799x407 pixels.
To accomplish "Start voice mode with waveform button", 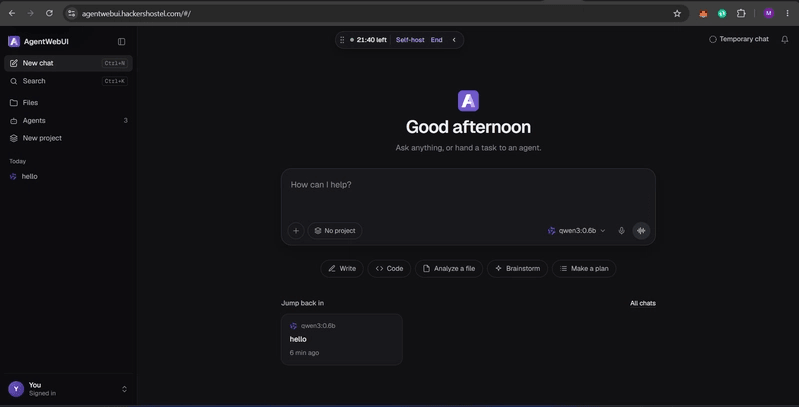I will point(641,231).
